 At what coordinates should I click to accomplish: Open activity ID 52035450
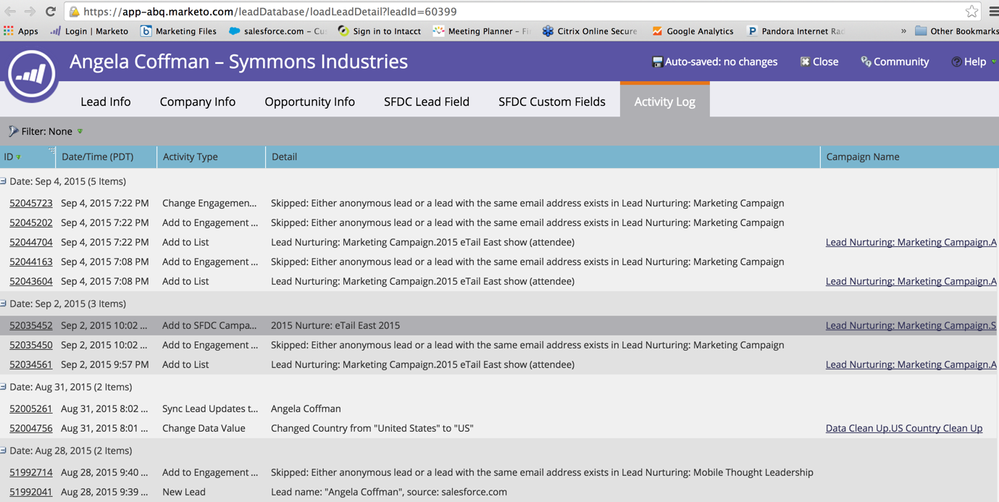pyautogui.click(x=31, y=345)
